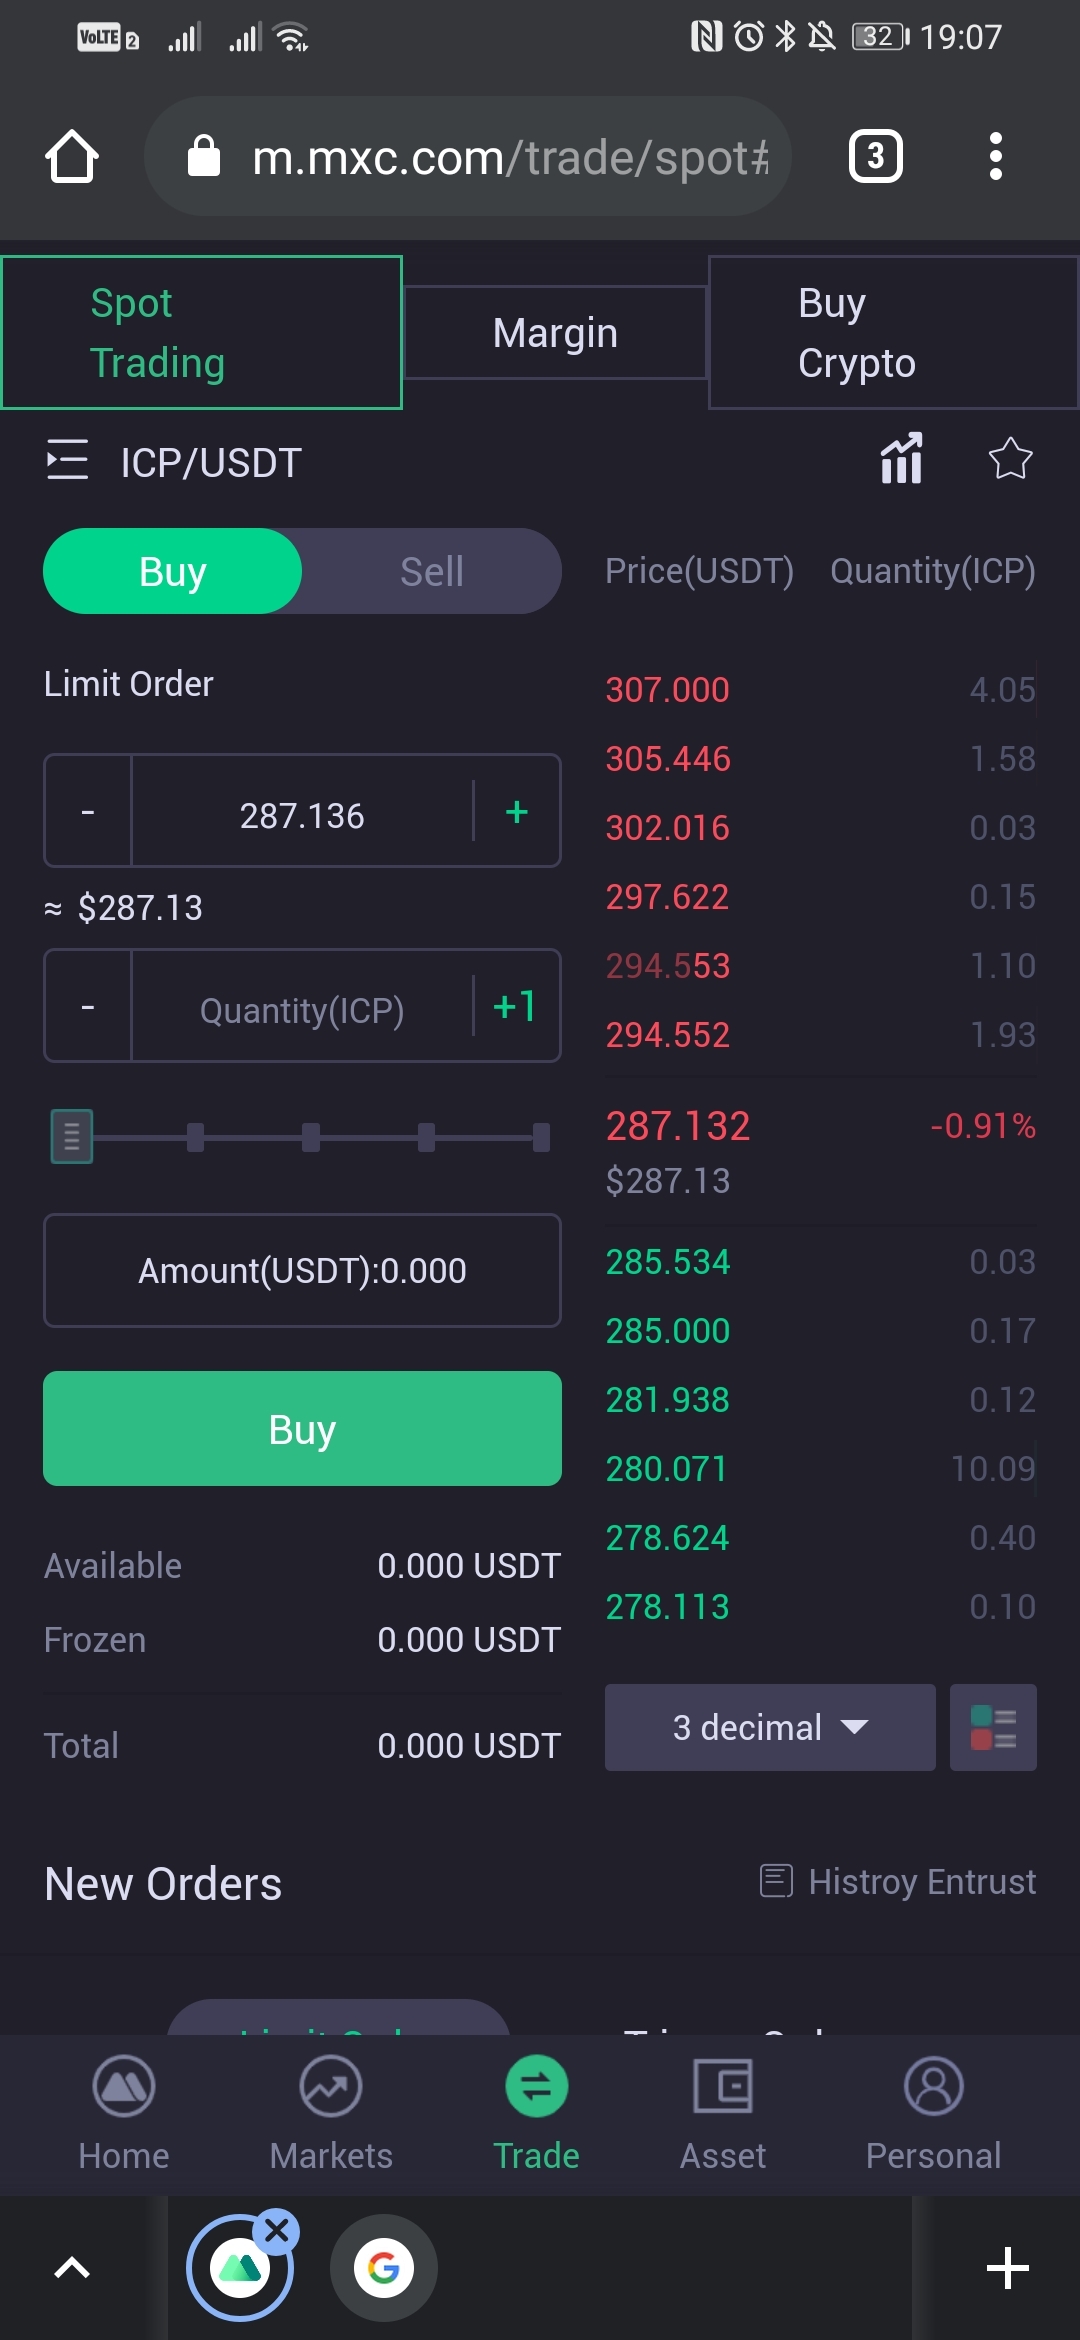Select the Buy side toggle
1080x2340 pixels.
pyautogui.click(x=173, y=572)
